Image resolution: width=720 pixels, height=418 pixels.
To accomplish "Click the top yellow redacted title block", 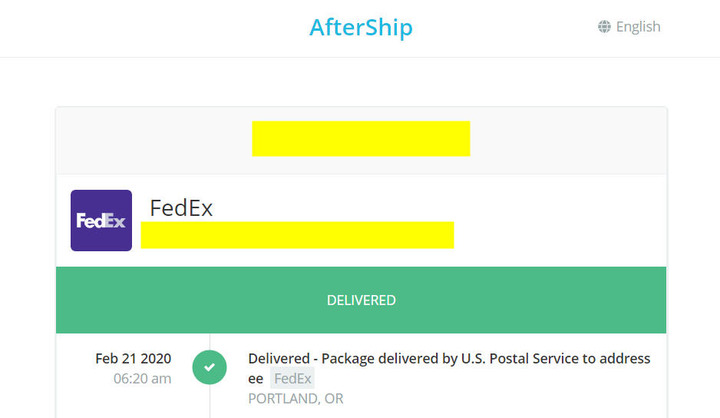I will point(361,139).
